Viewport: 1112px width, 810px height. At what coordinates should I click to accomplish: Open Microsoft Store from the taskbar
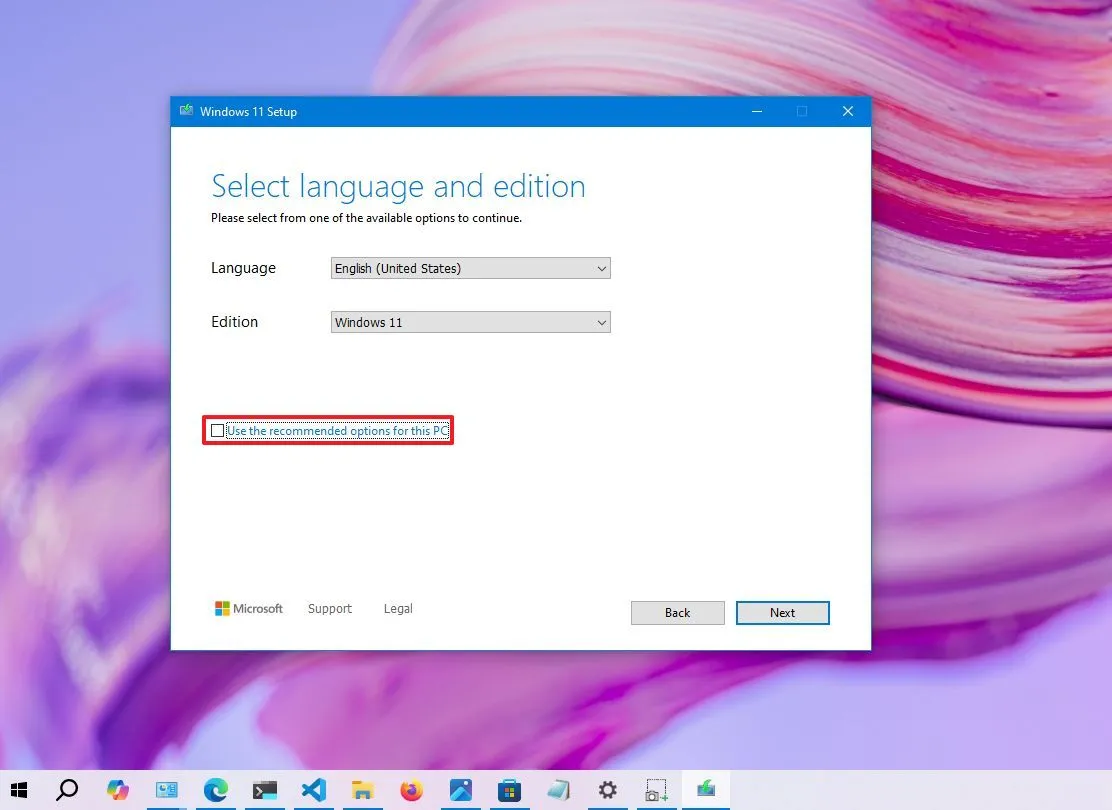pyautogui.click(x=509, y=790)
